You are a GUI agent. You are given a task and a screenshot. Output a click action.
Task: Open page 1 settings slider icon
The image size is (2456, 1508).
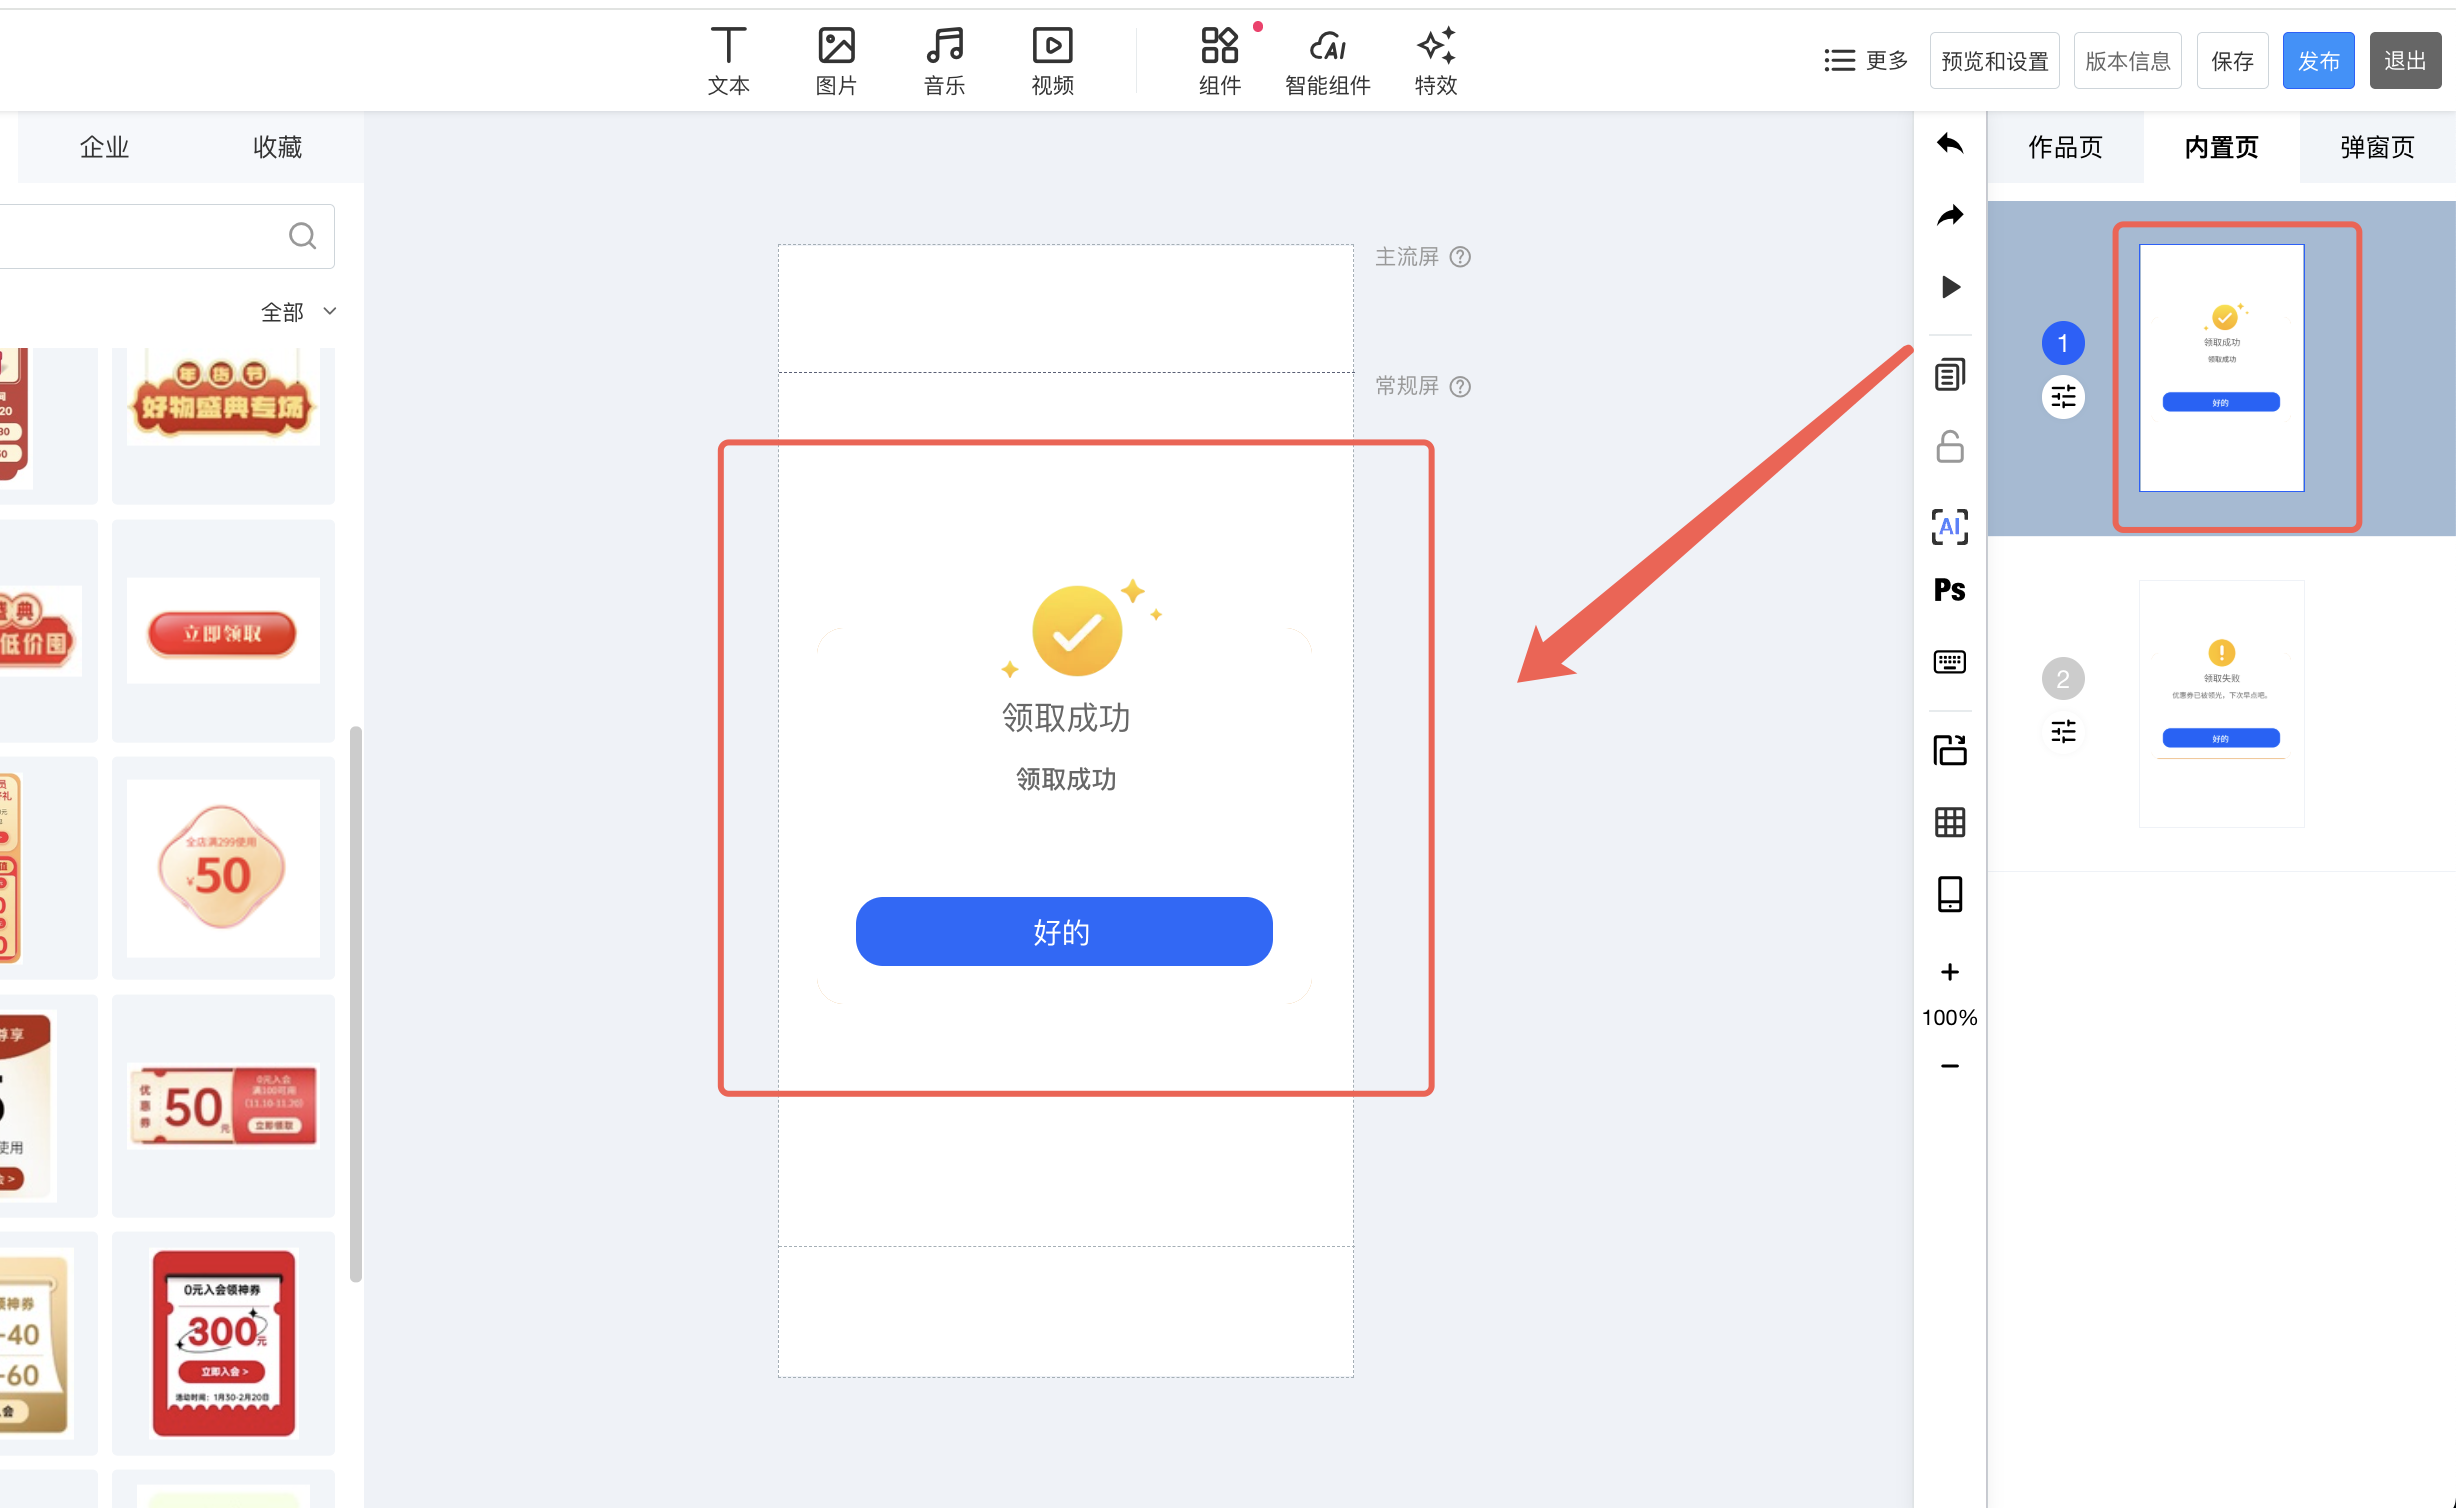tap(2063, 398)
